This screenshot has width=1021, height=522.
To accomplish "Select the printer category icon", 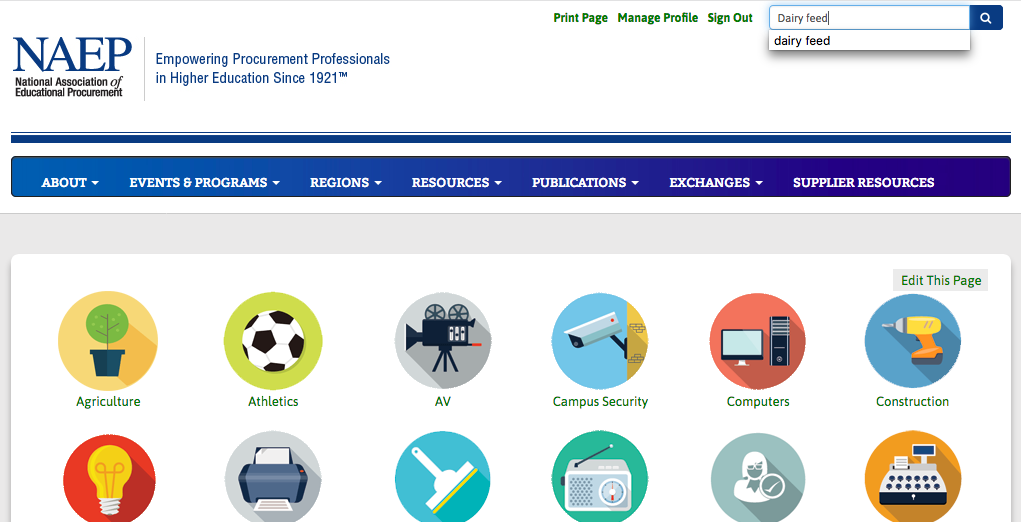I will (x=273, y=478).
